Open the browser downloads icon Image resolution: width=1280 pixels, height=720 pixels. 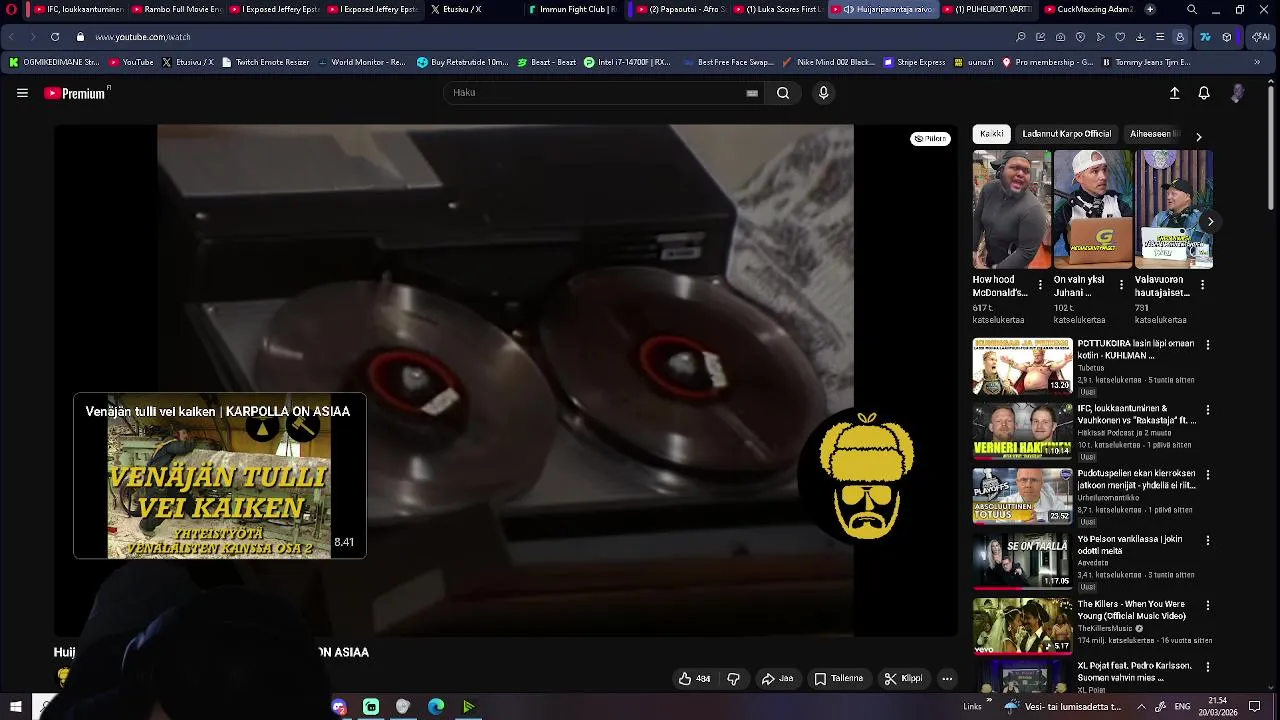(1140, 37)
